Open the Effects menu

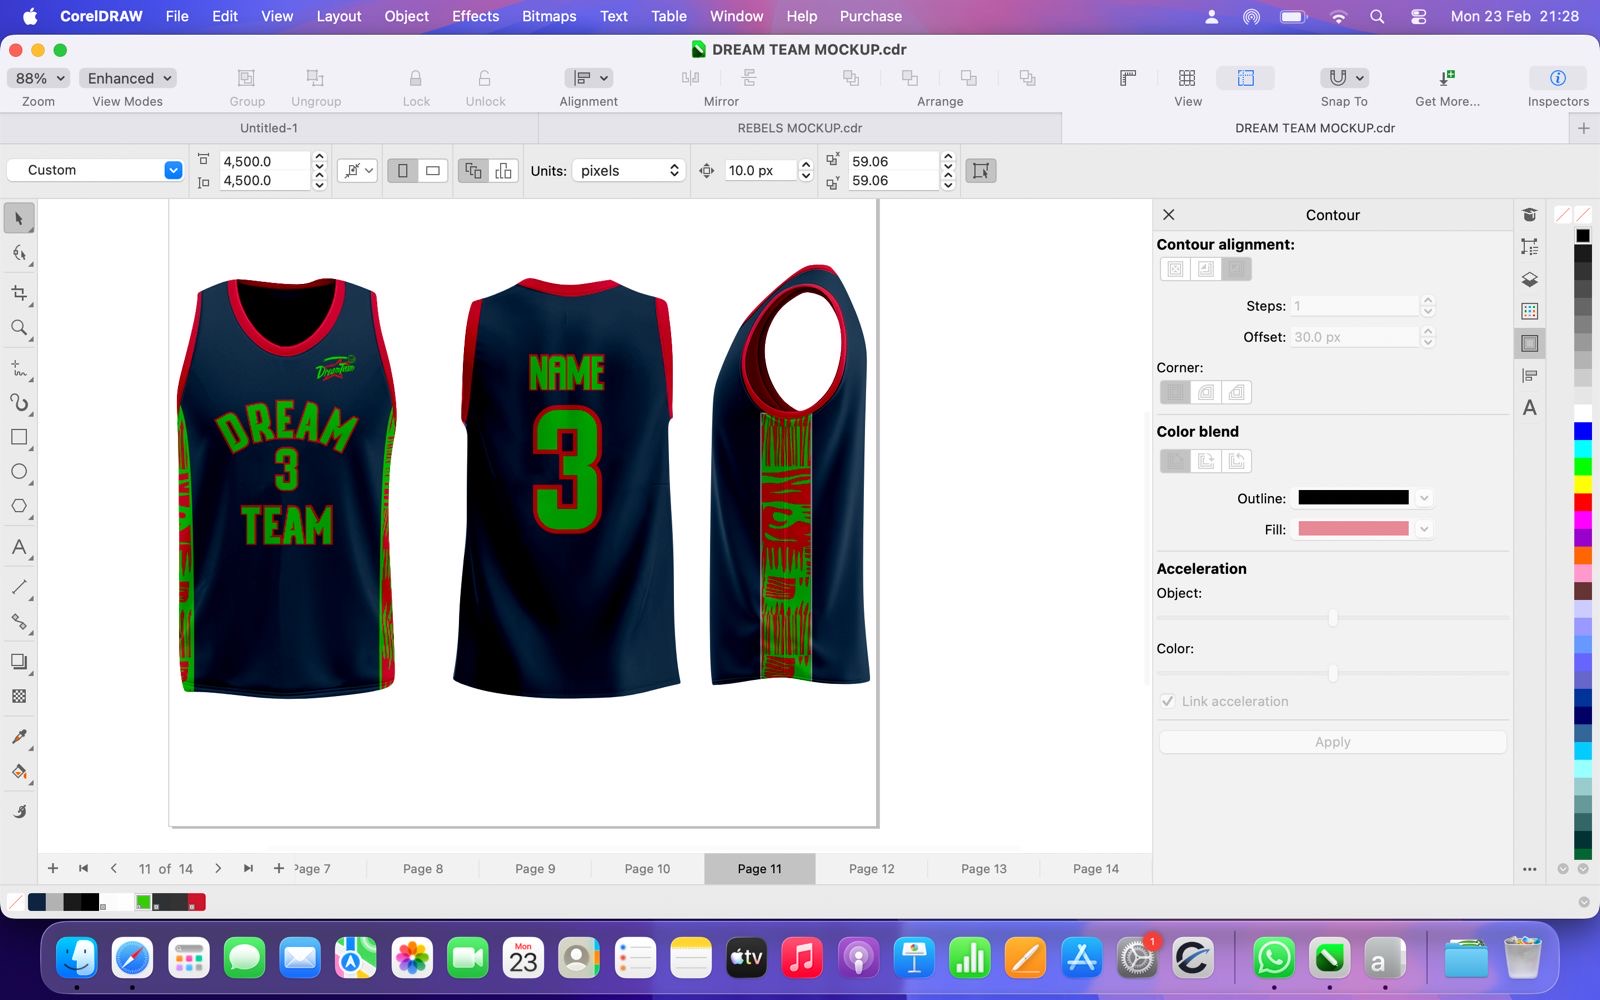point(475,16)
